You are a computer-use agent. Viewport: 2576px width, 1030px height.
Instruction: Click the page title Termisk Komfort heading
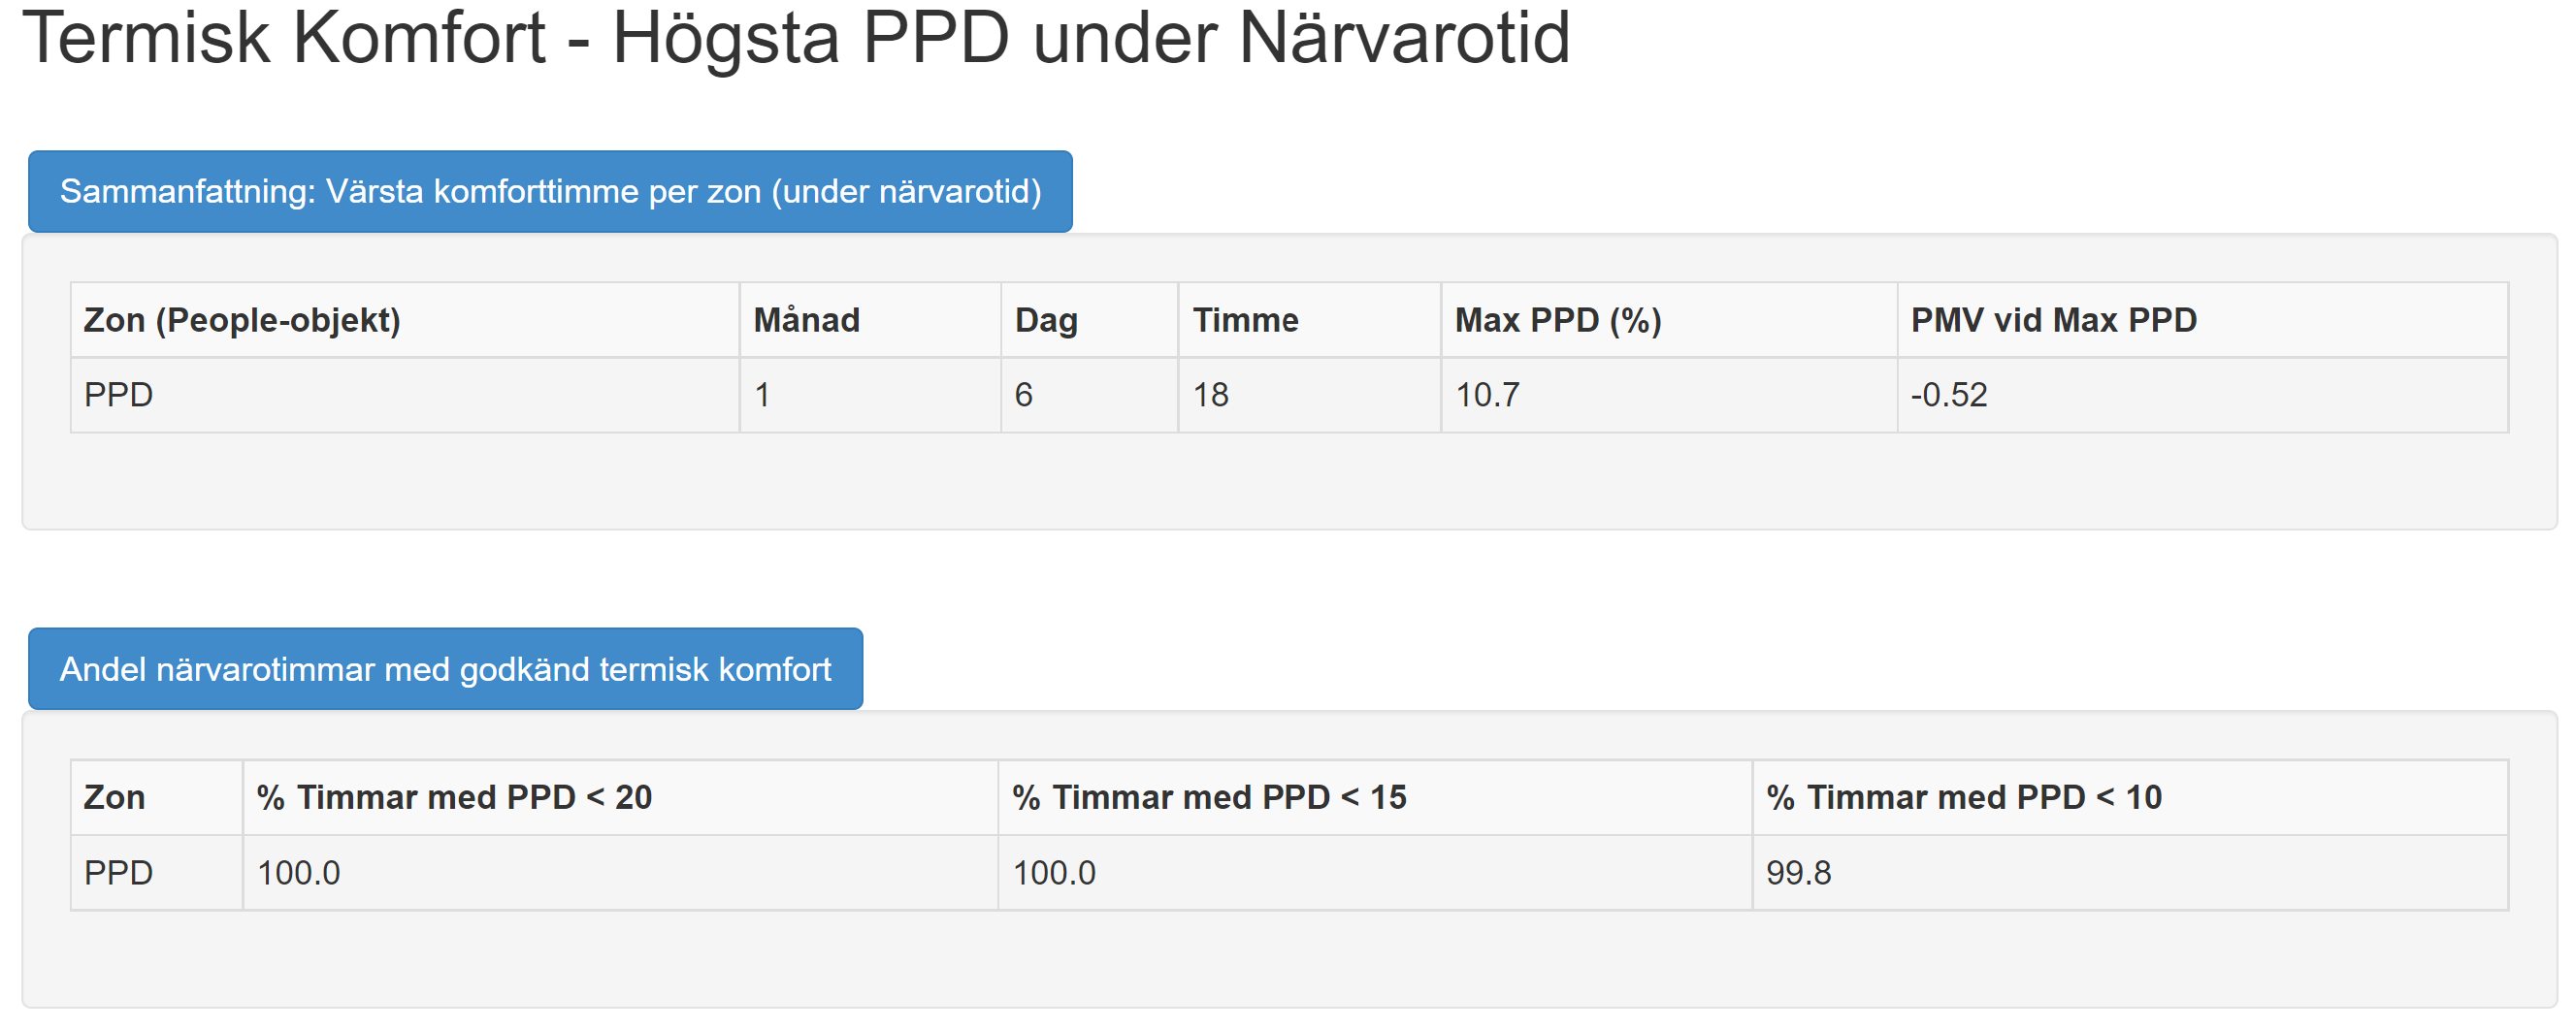click(x=795, y=38)
